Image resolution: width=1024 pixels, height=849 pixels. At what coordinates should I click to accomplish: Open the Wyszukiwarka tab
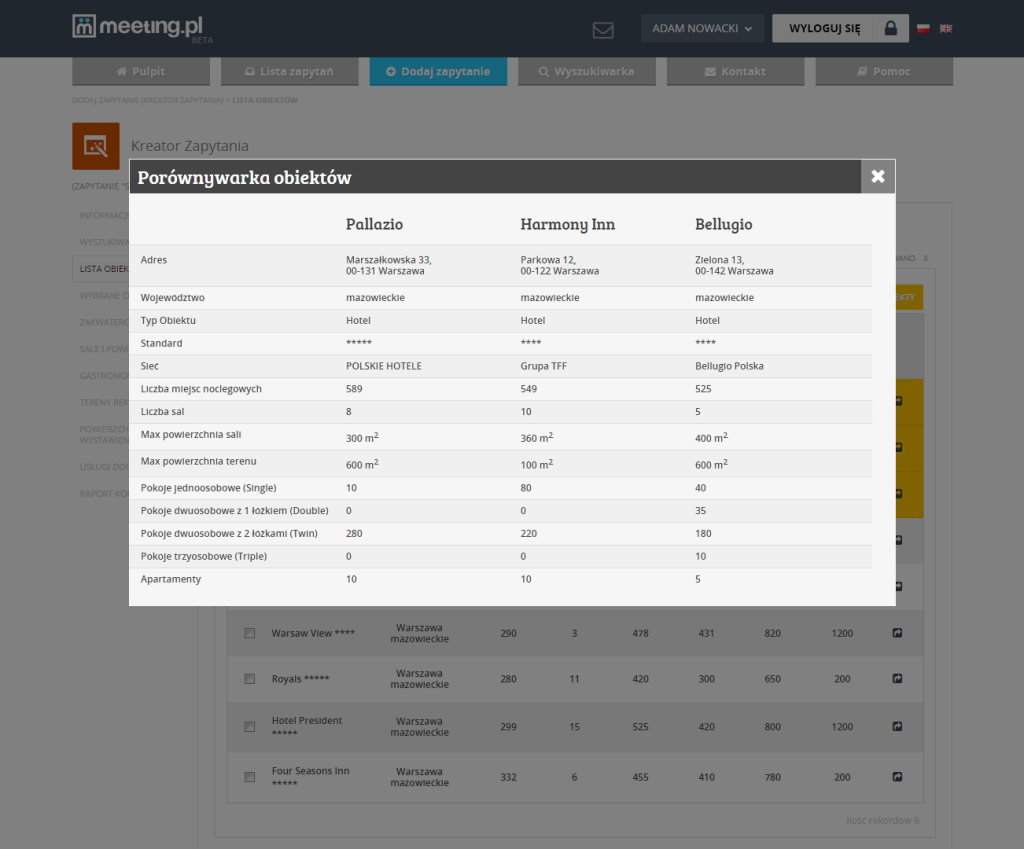point(586,71)
